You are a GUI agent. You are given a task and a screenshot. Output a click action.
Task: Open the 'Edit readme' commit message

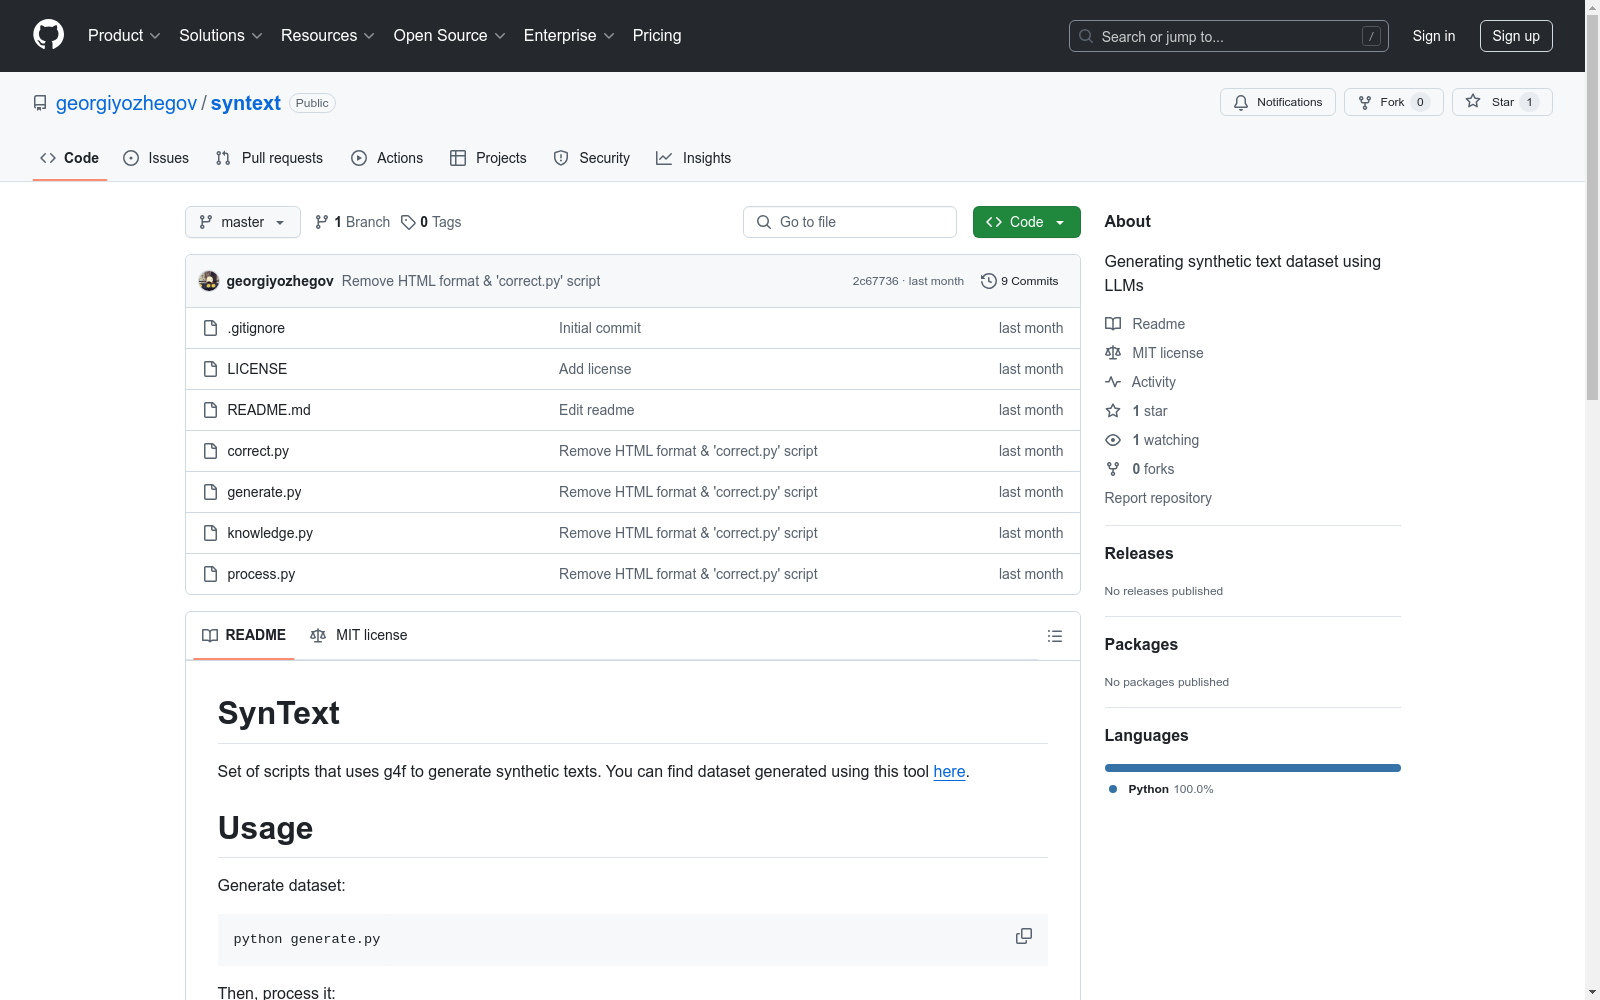coord(597,410)
